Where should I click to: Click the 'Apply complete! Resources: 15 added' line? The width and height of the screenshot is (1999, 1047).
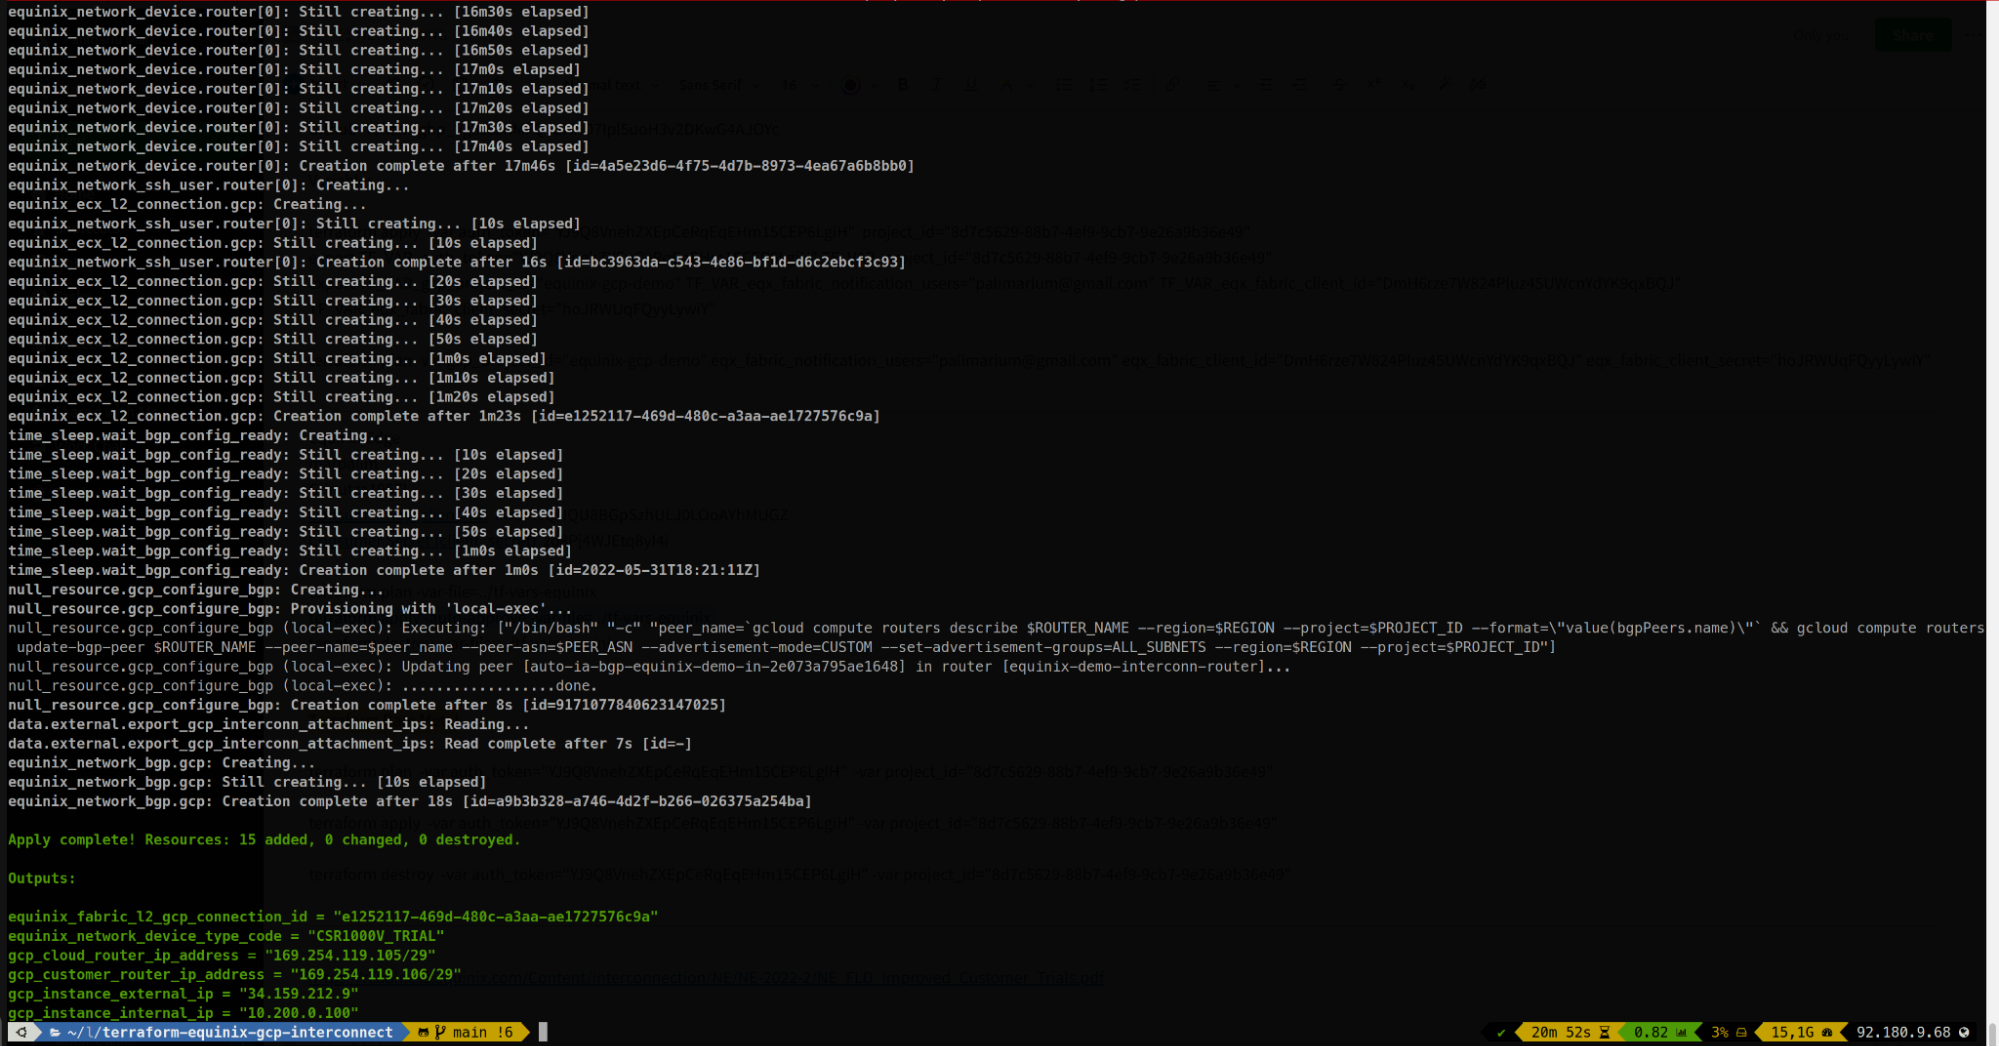264,840
